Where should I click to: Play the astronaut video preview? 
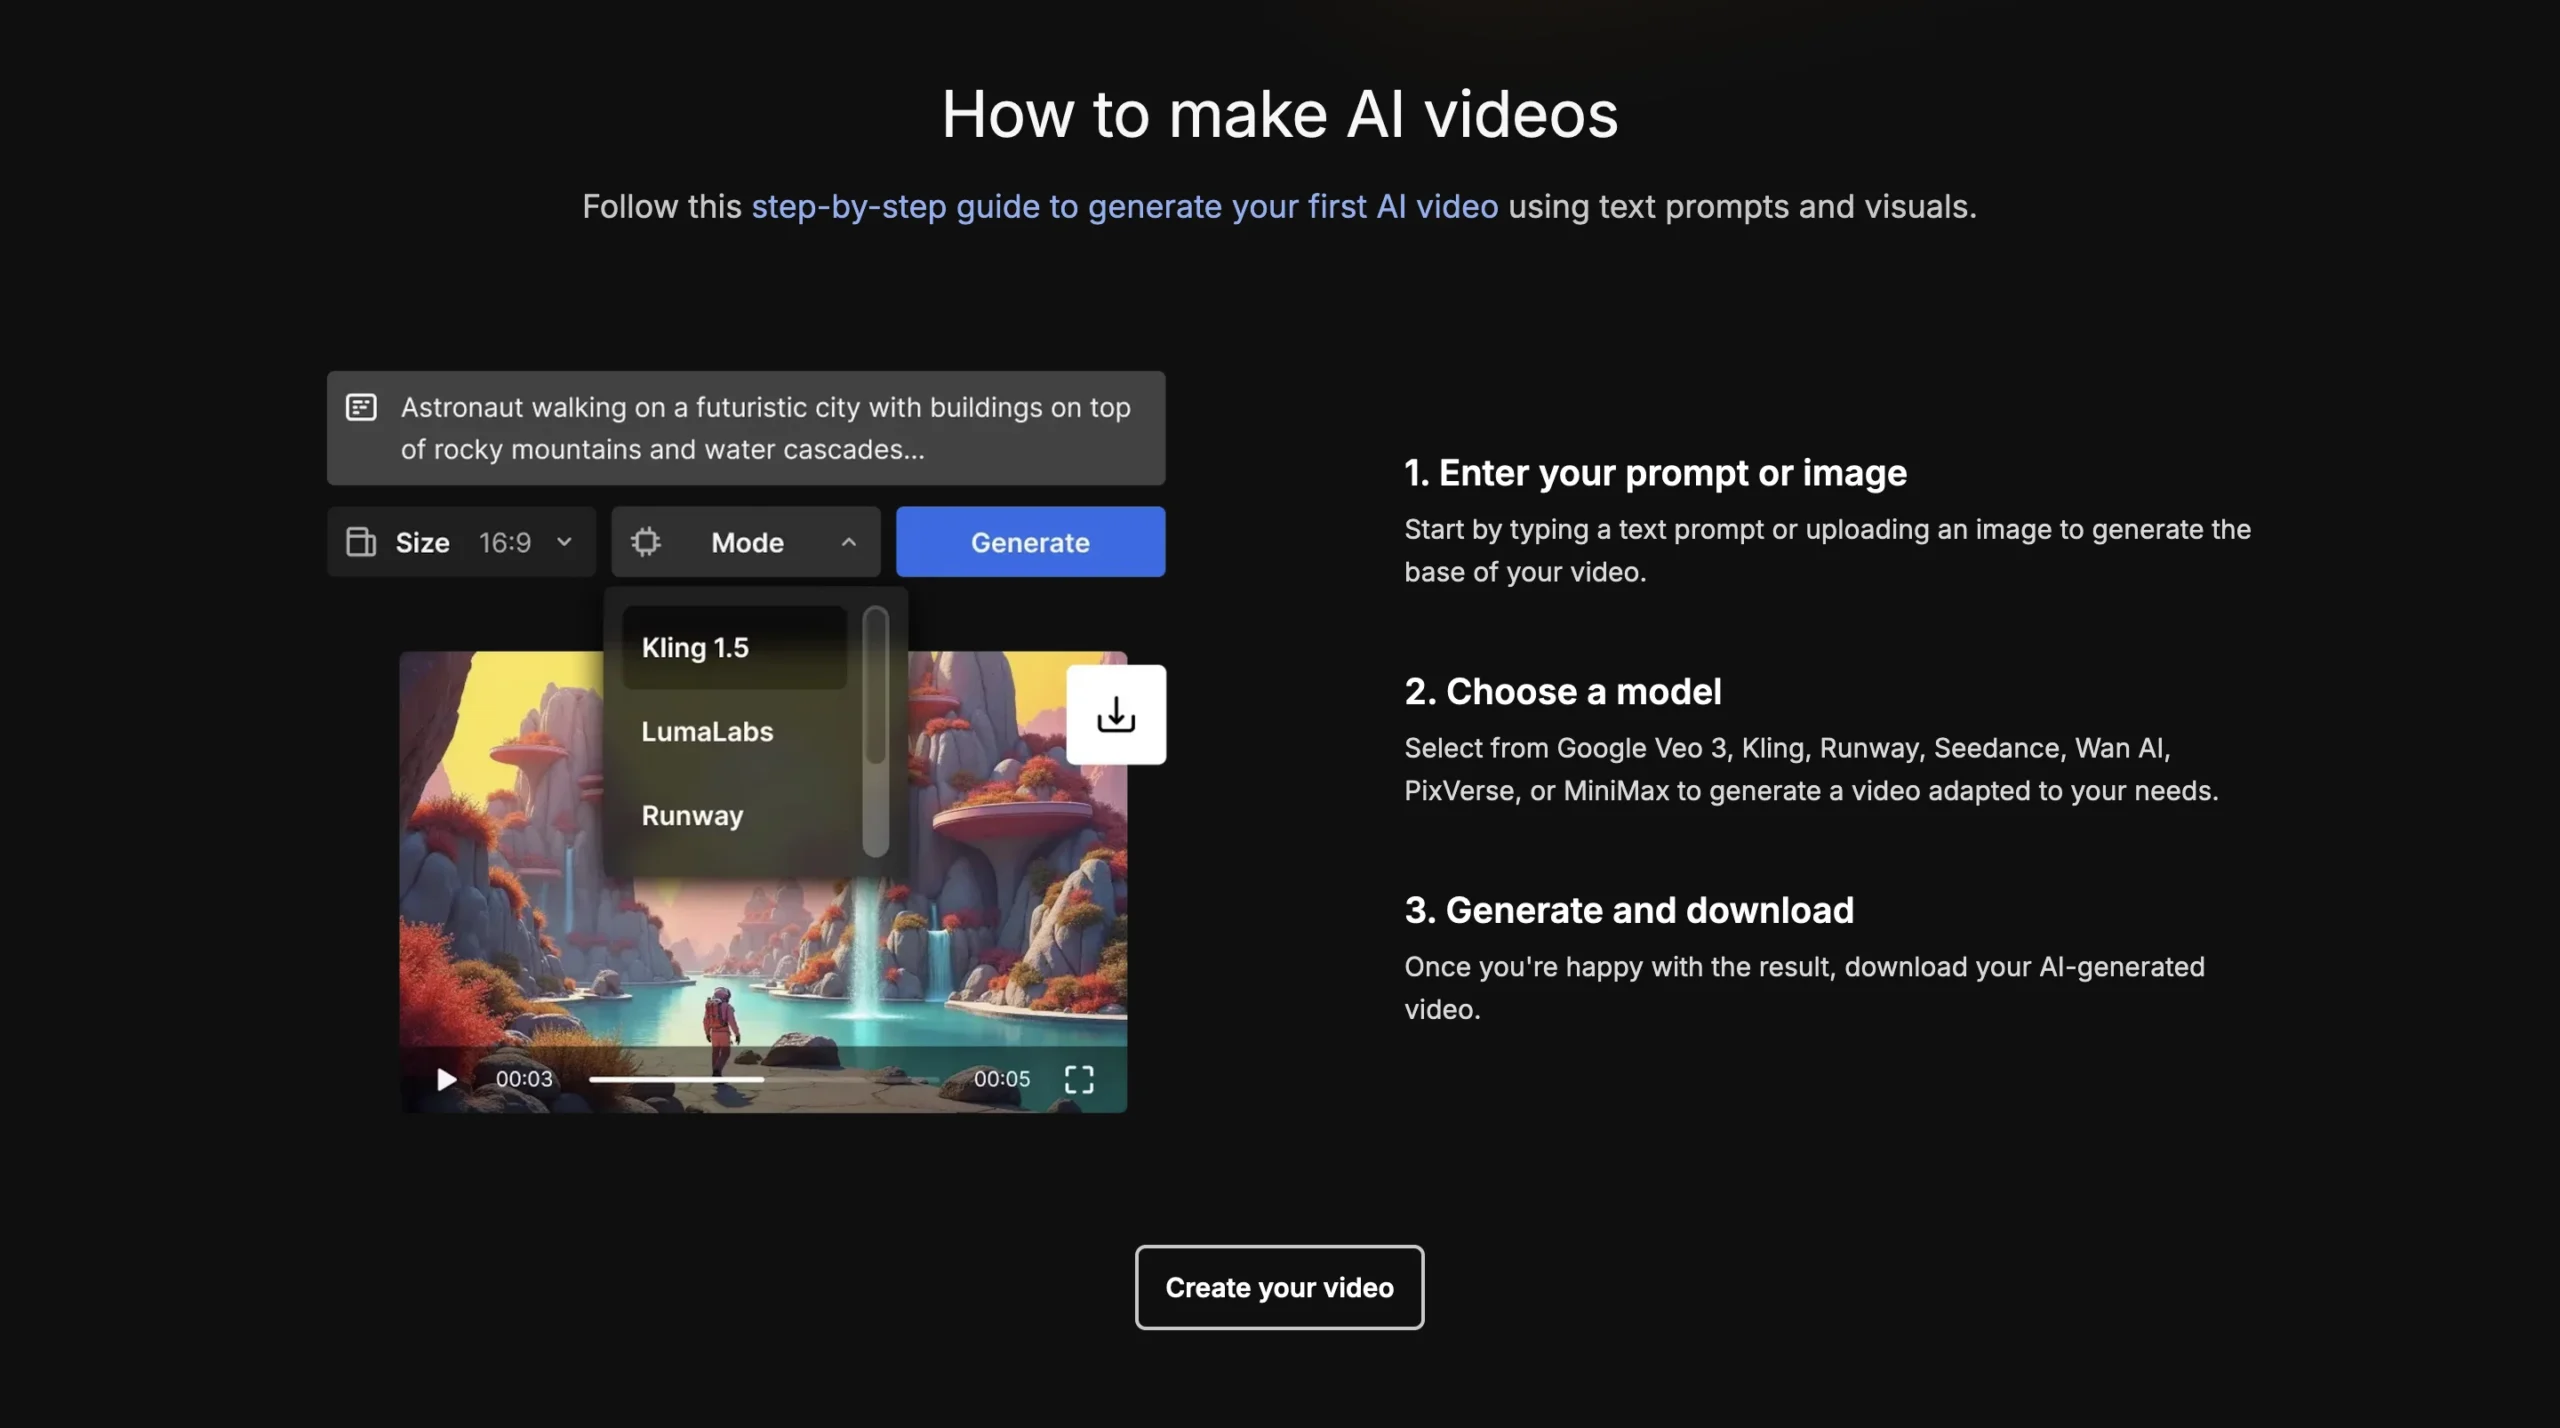445,1078
